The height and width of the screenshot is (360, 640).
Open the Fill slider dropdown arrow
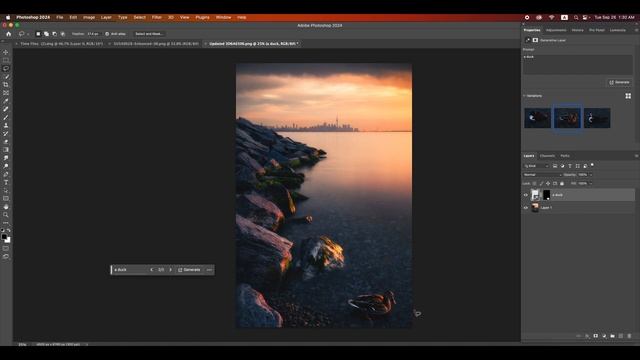(x=591, y=184)
